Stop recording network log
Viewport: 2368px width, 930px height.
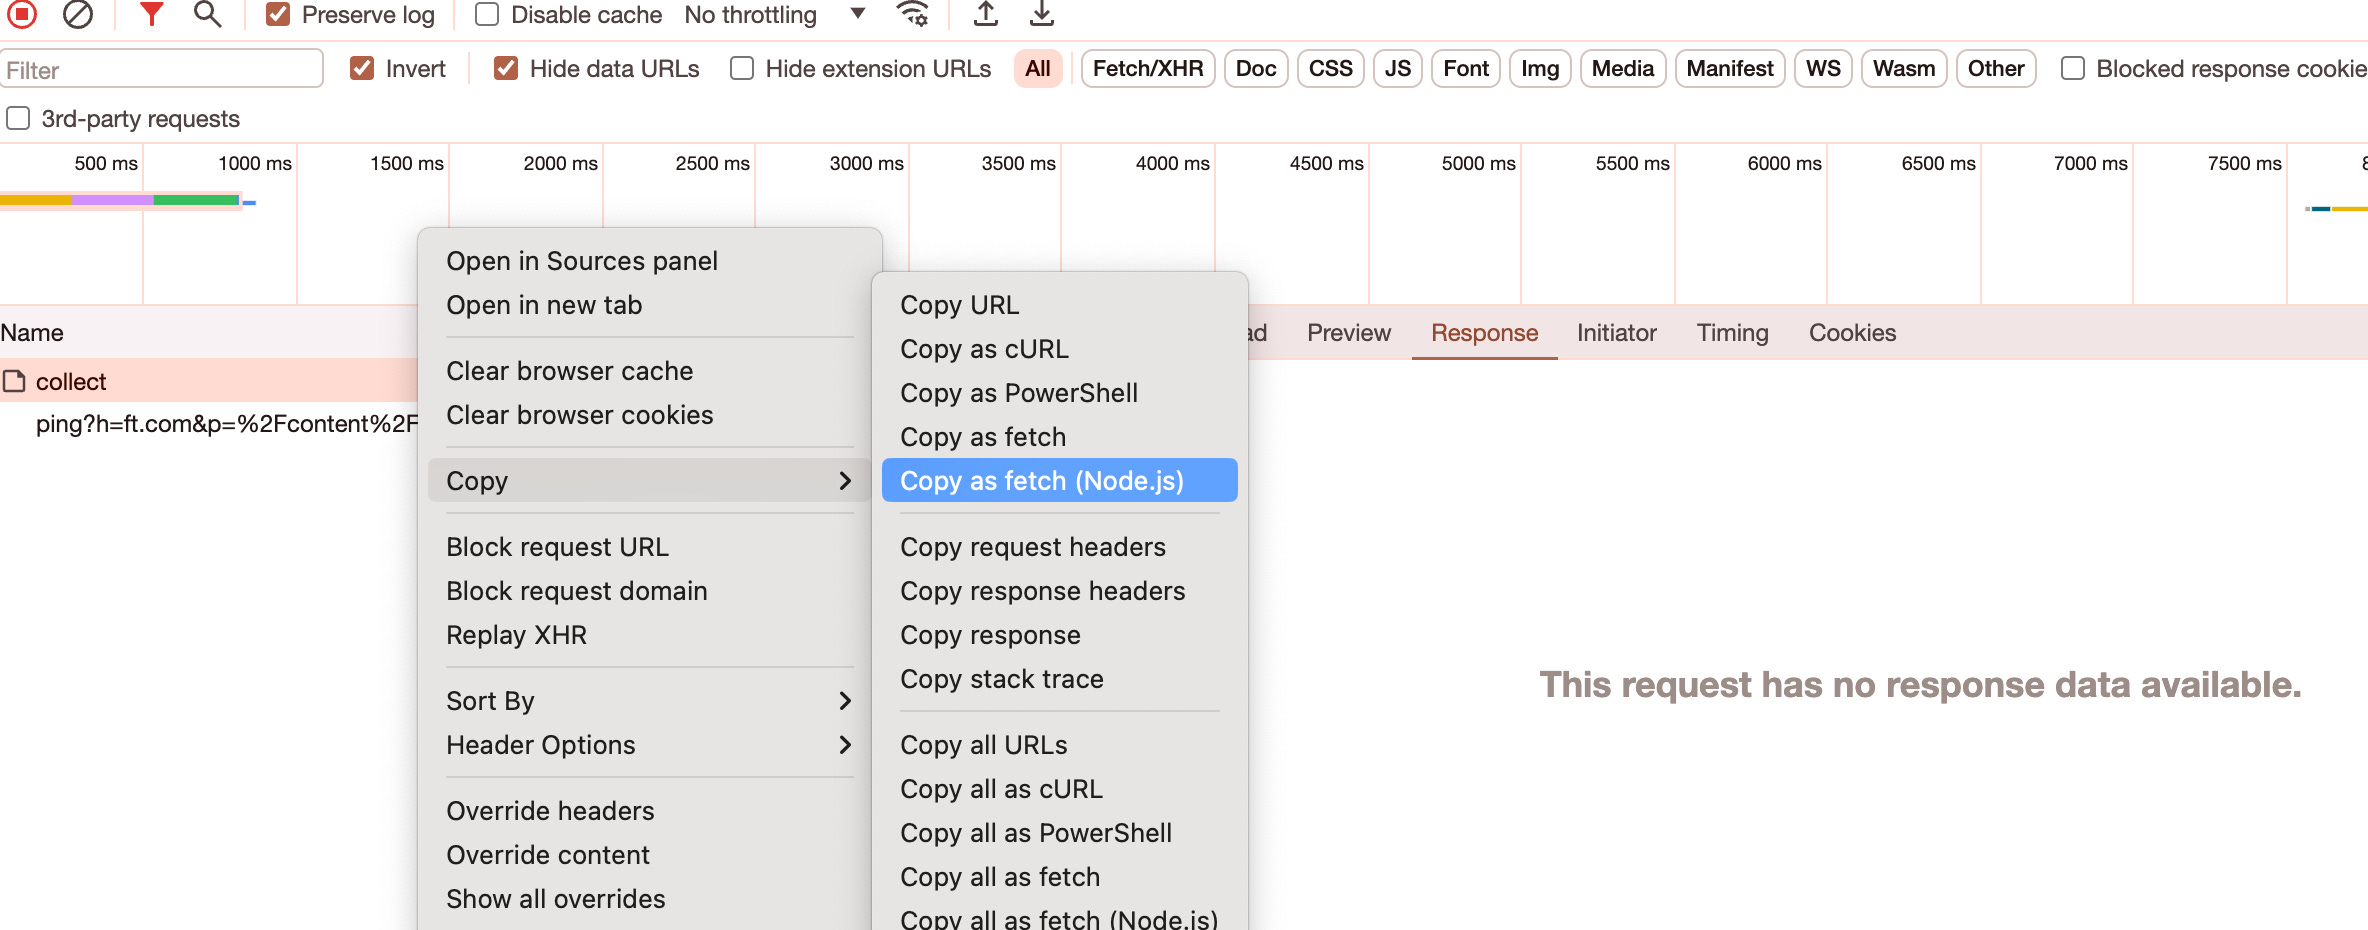[22, 14]
